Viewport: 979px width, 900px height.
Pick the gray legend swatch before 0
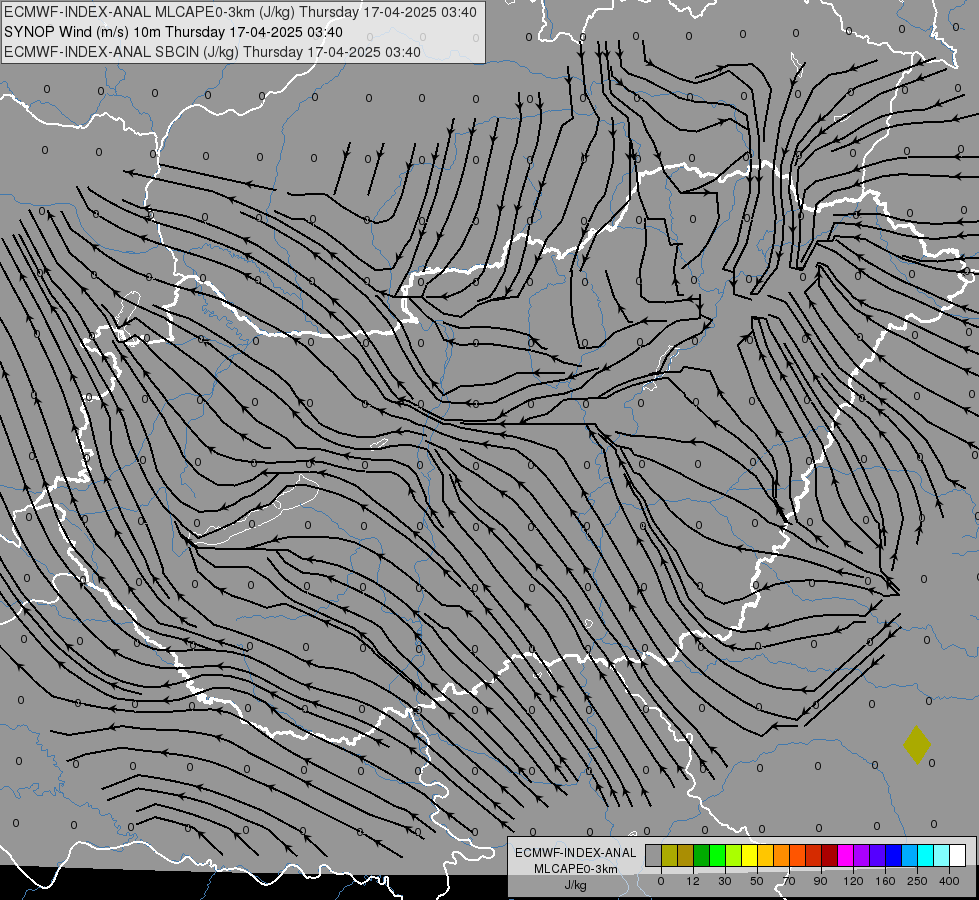[x=654, y=855]
